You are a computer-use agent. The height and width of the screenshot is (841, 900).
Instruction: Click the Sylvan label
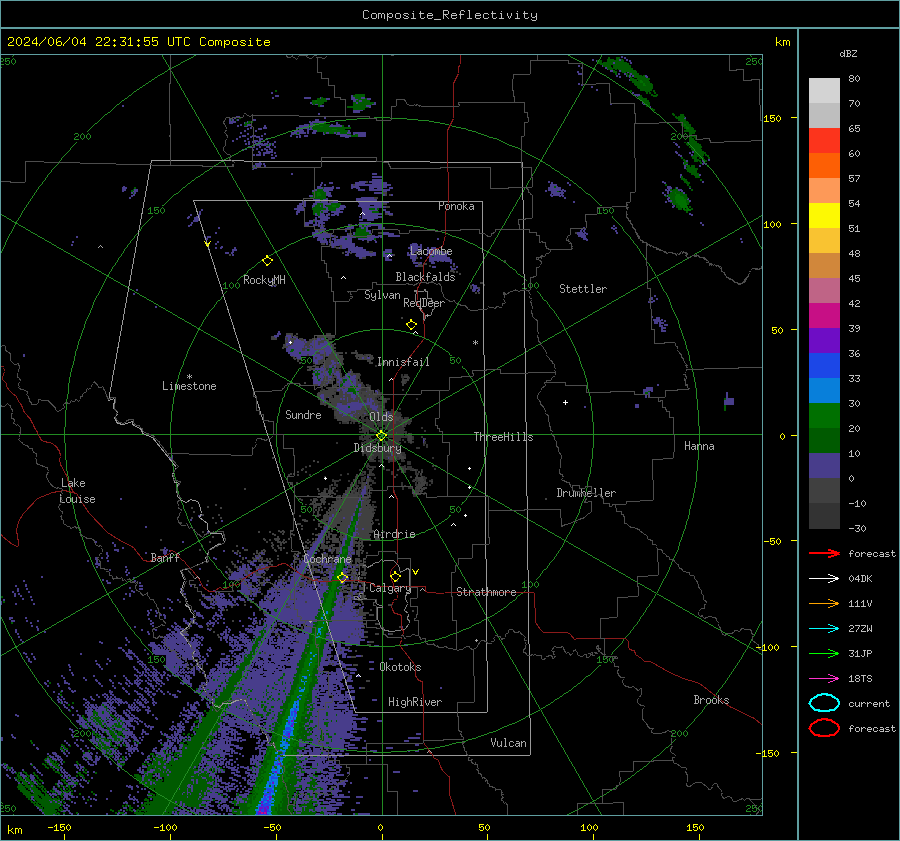382,295
